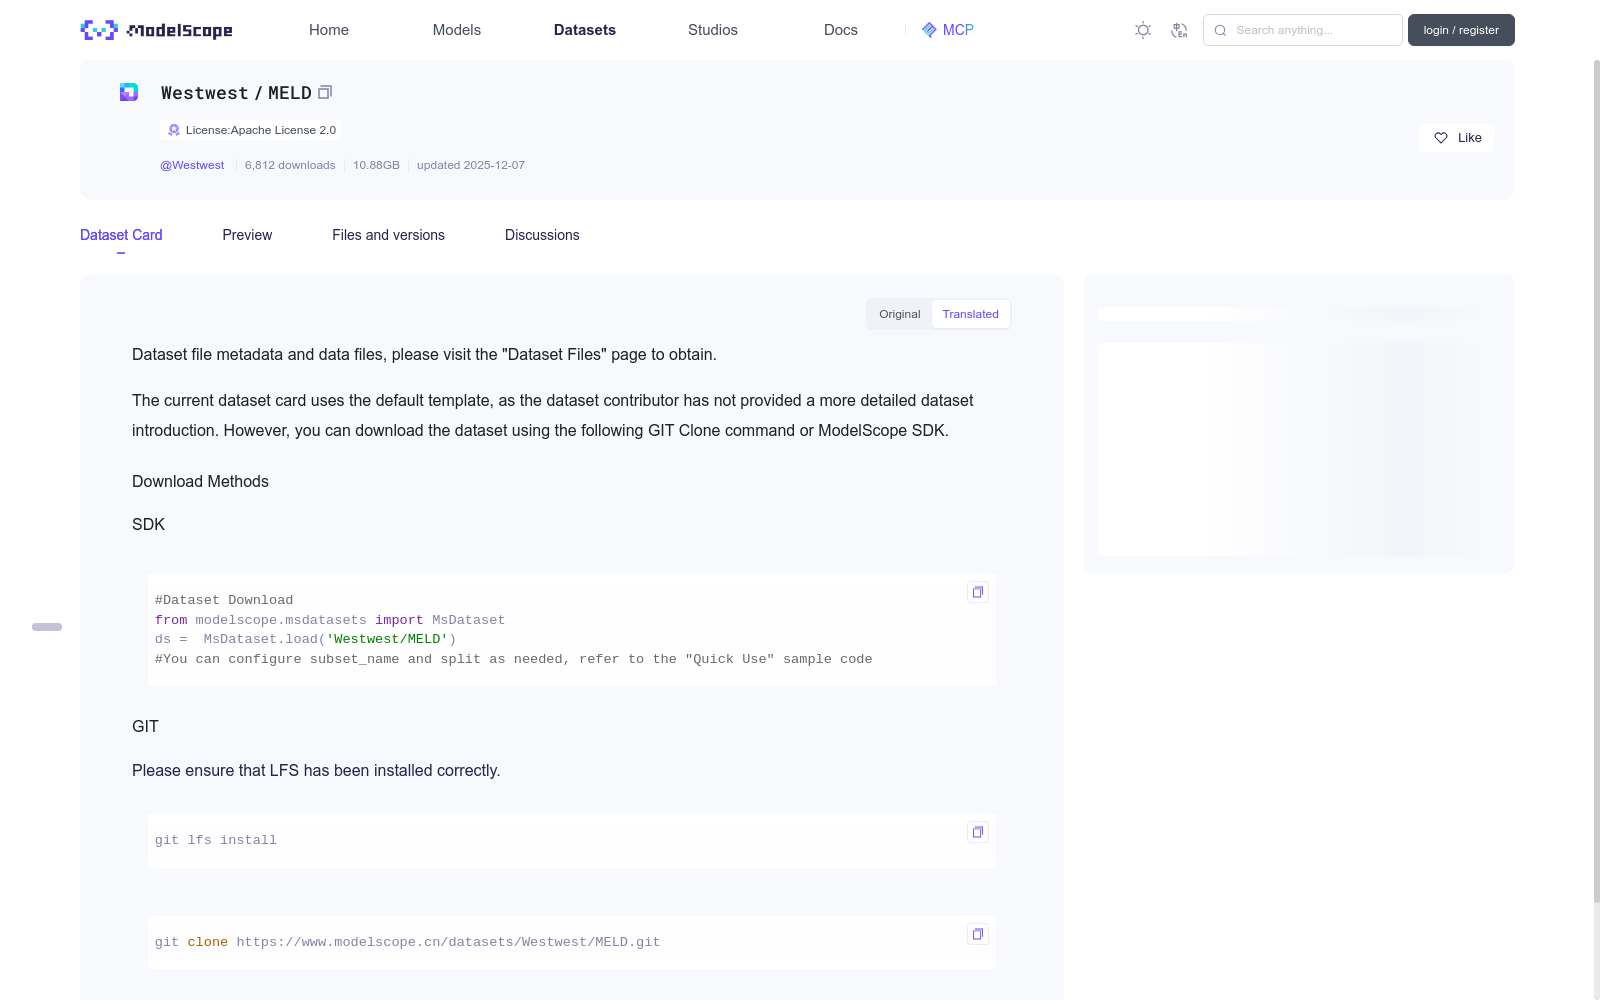This screenshot has width=1600, height=1000.
Task: Click the page vertical scrollbar
Action: pos(1596,480)
